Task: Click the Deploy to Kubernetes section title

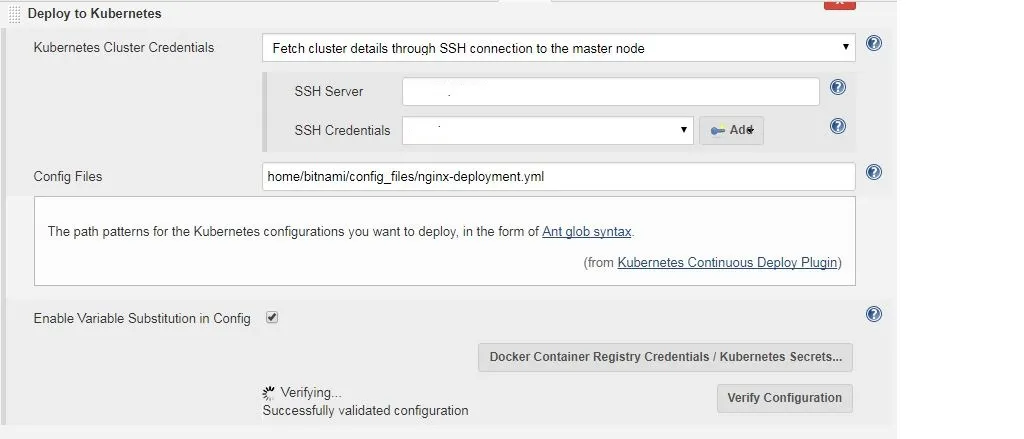Action: (94, 14)
